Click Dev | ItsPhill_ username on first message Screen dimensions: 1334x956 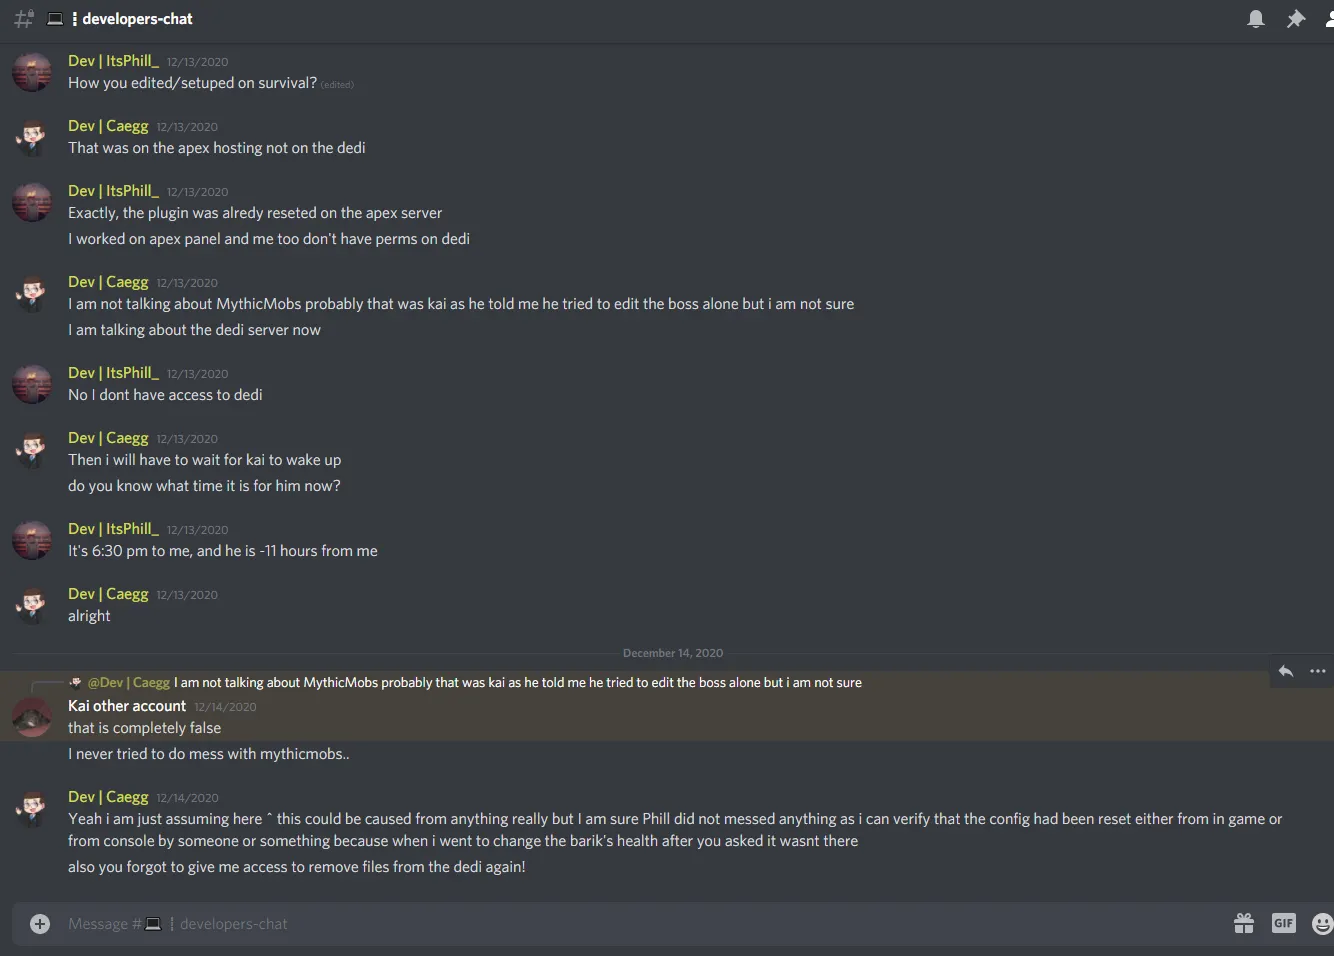(113, 61)
